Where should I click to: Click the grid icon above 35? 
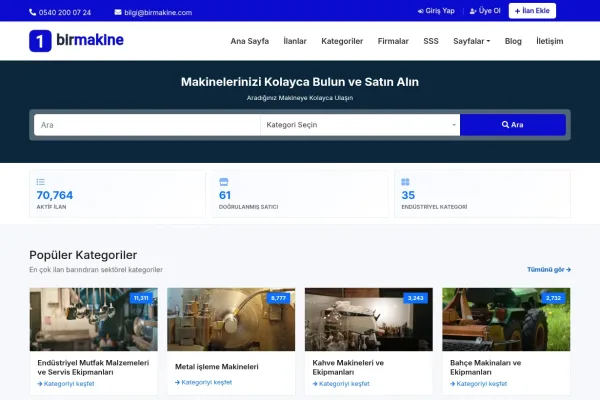405,182
